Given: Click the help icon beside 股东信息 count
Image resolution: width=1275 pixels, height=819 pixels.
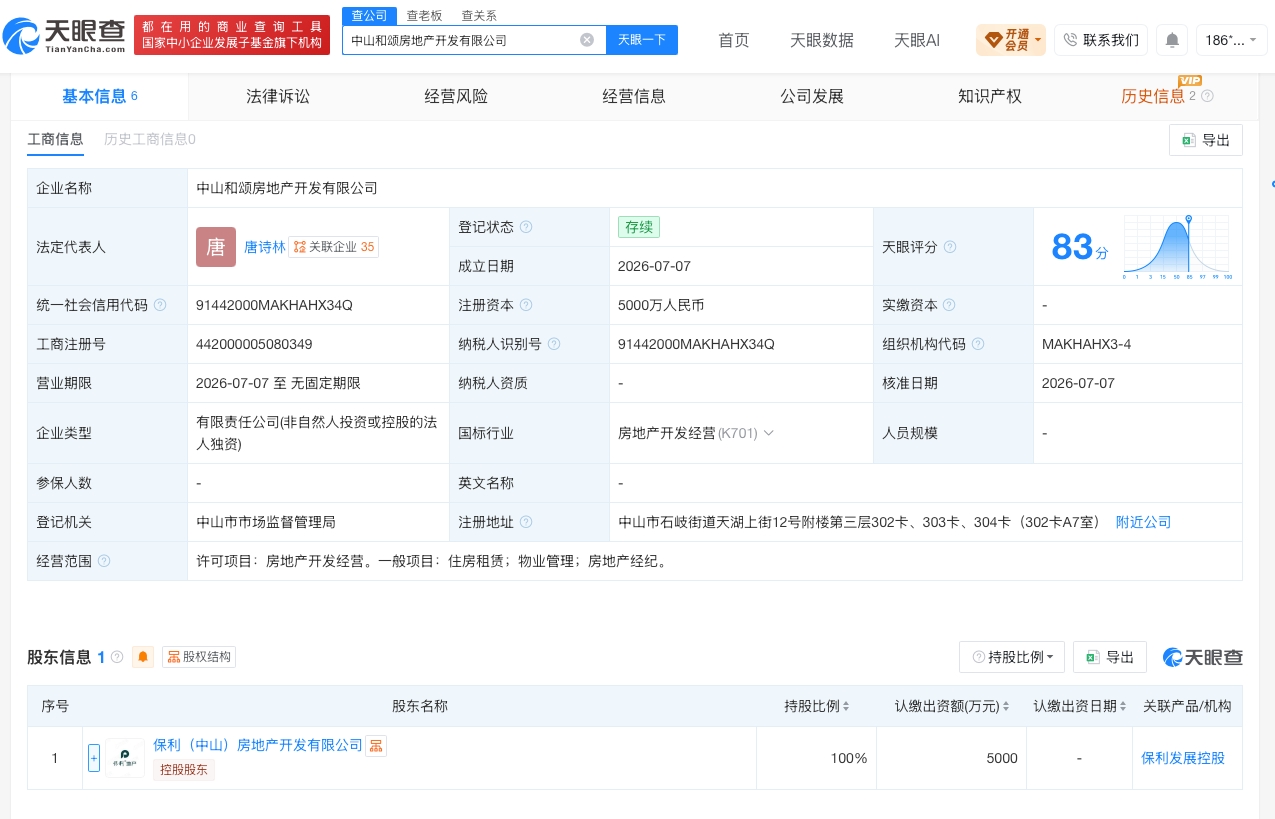Looking at the screenshot, I should click(x=117, y=657).
